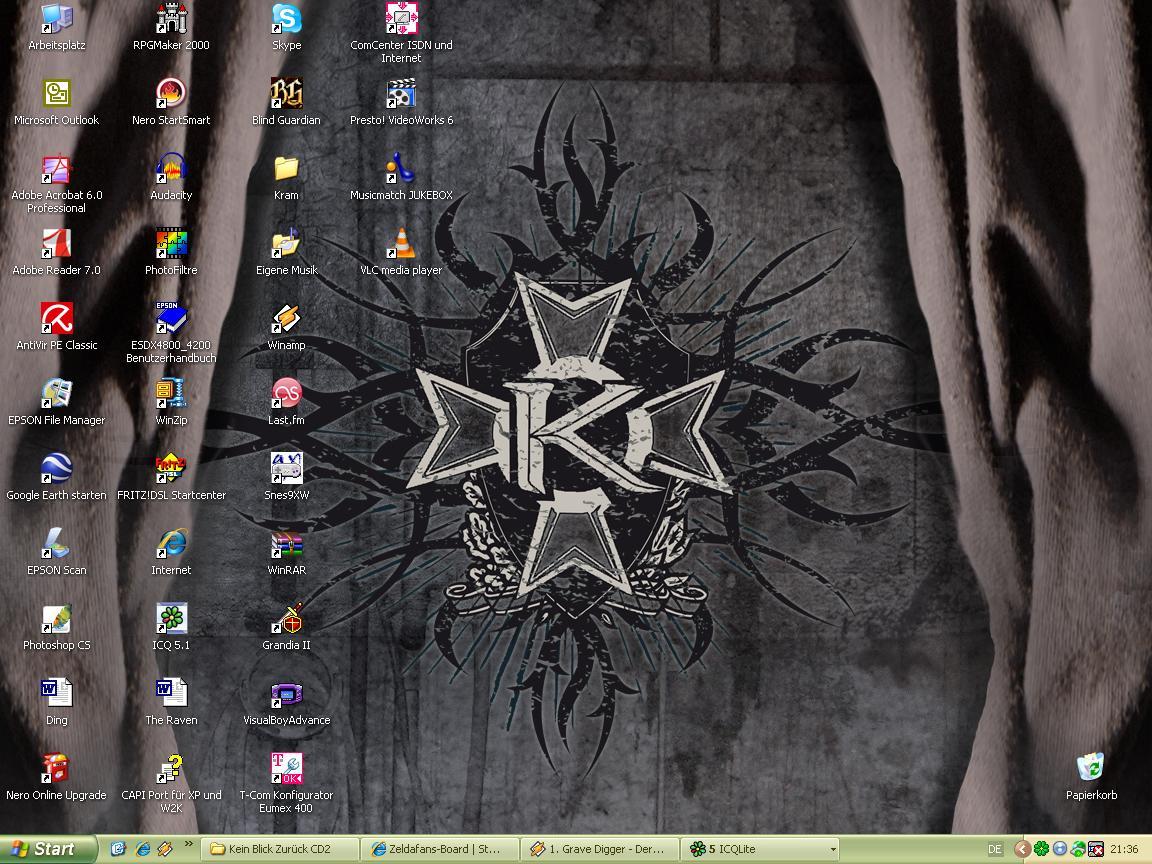This screenshot has height=864, width=1152.
Task: Start Winamp from Quick Launch bar
Action: [x=166, y=849]
